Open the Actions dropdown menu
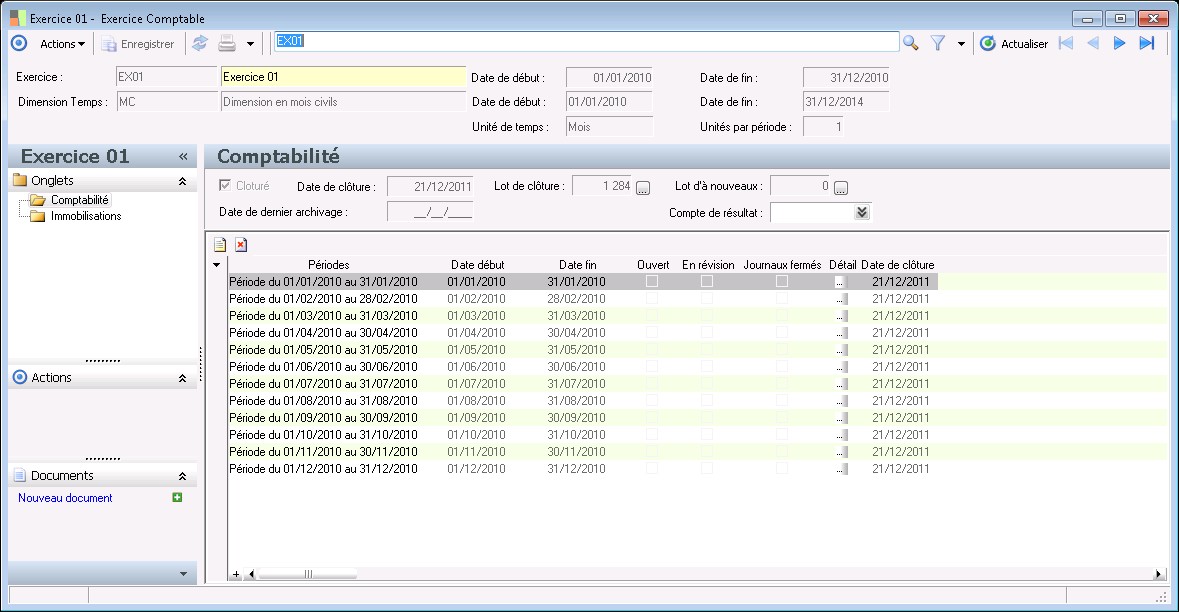Viewport: 1179px width, 612px height. pos(62,43)
